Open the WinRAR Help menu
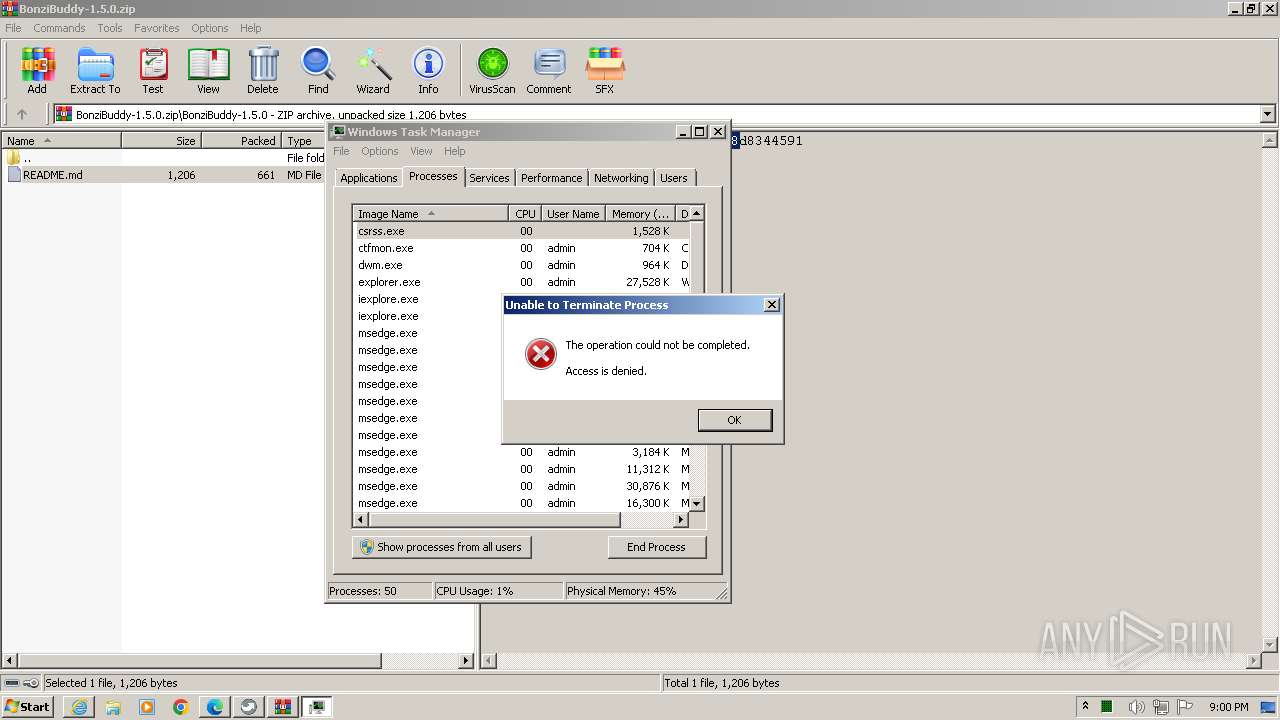The width and height of the screenshot is (1280, 720). tap(251, 28)
